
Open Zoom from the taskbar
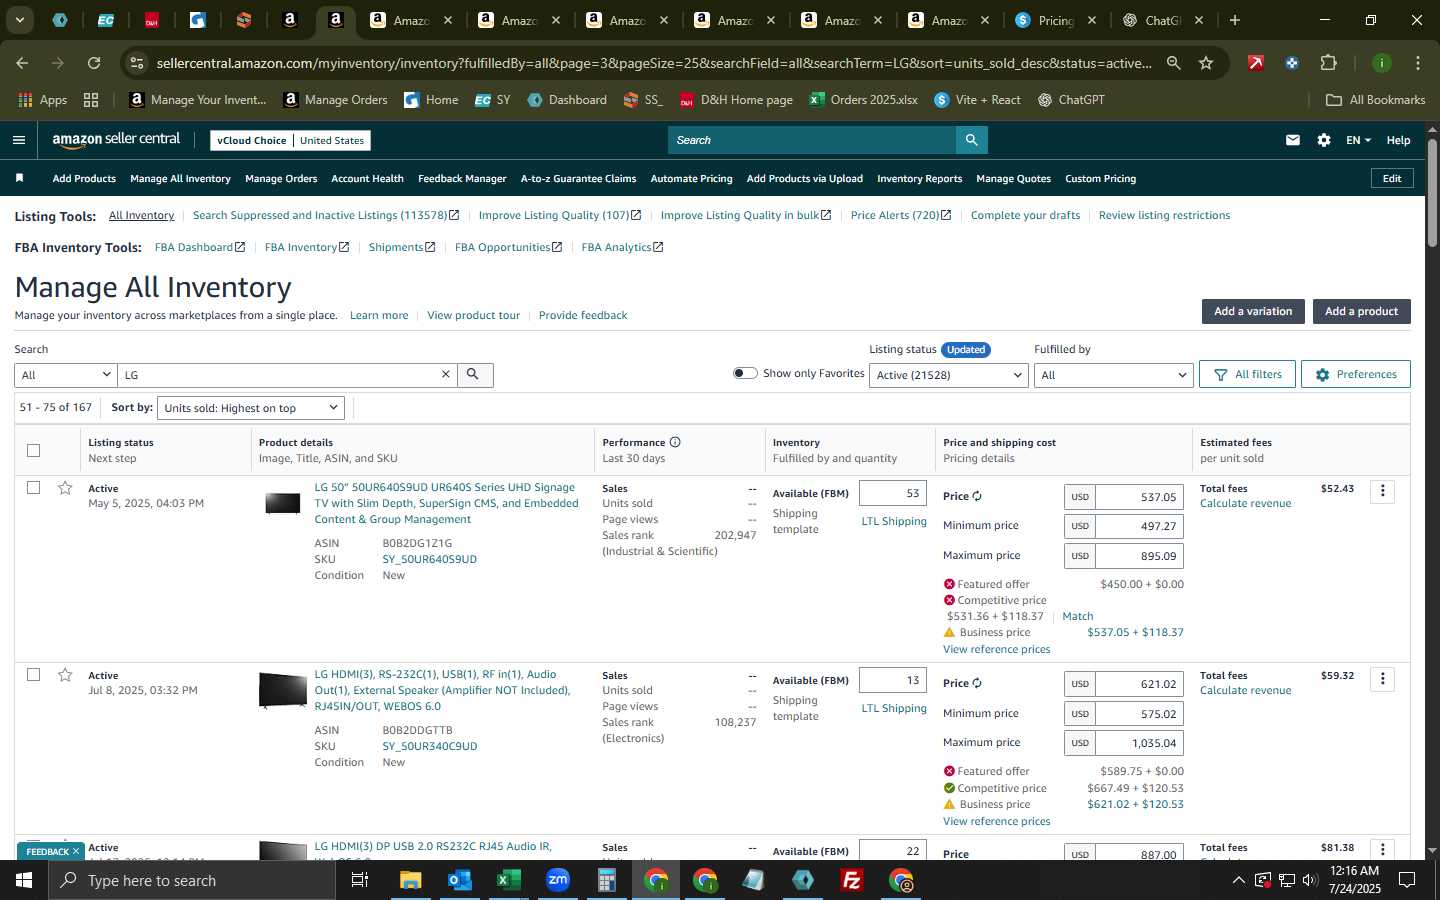[x=557, y=880]
